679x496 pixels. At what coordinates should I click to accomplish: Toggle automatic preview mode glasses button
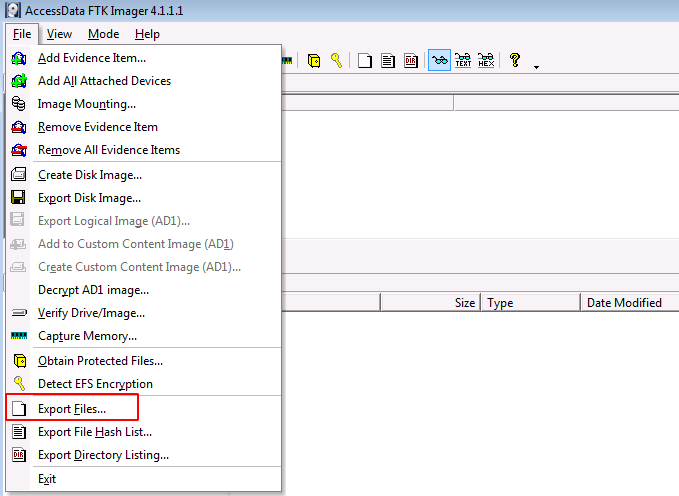pos(439,60)
